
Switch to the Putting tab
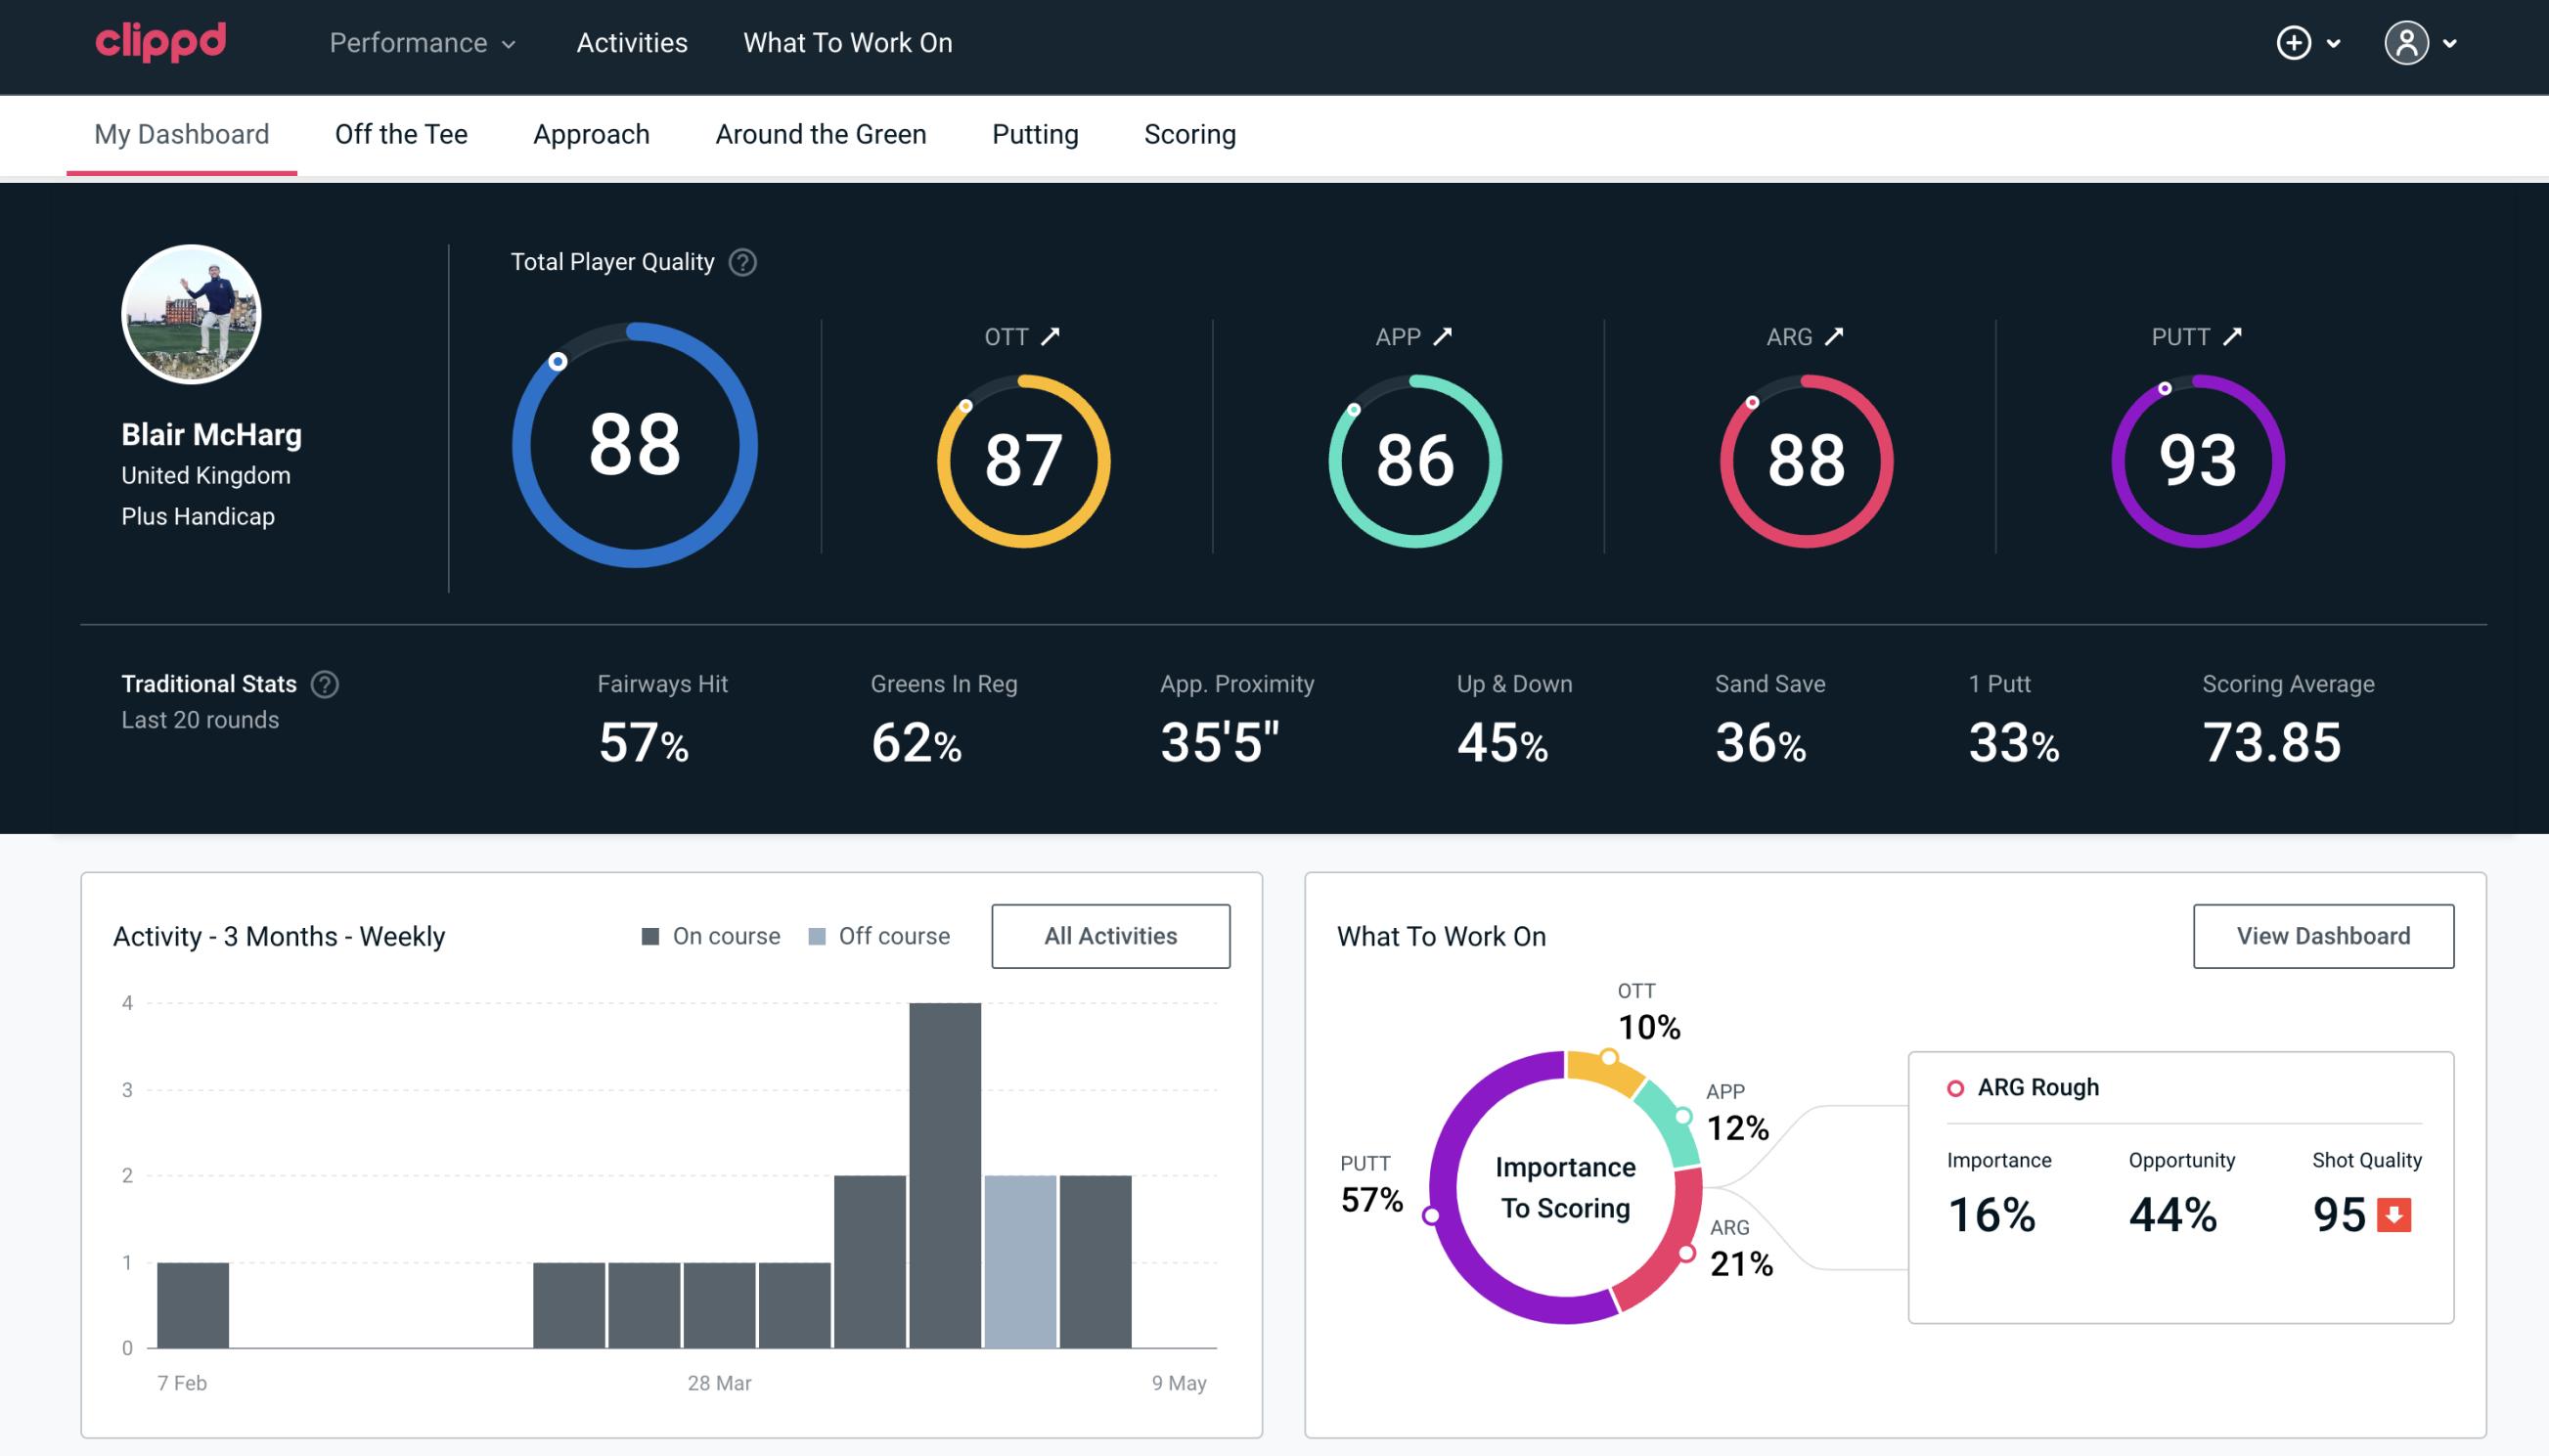click(1035, 133)
